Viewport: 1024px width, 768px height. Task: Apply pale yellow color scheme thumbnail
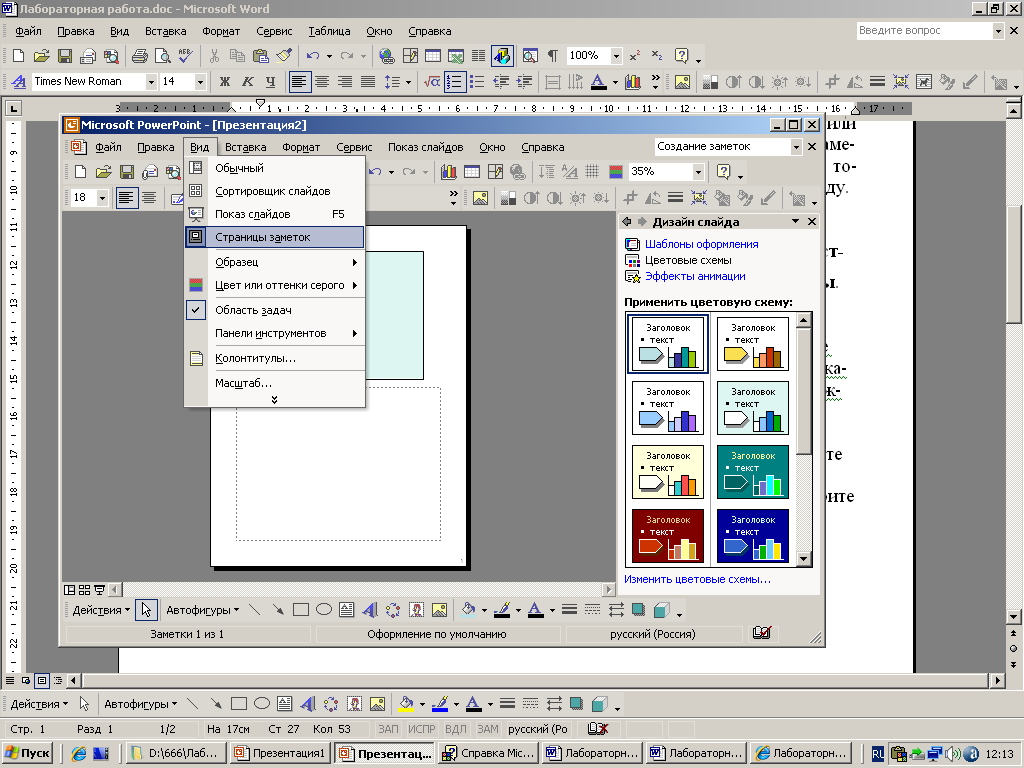tap(667, 472)
